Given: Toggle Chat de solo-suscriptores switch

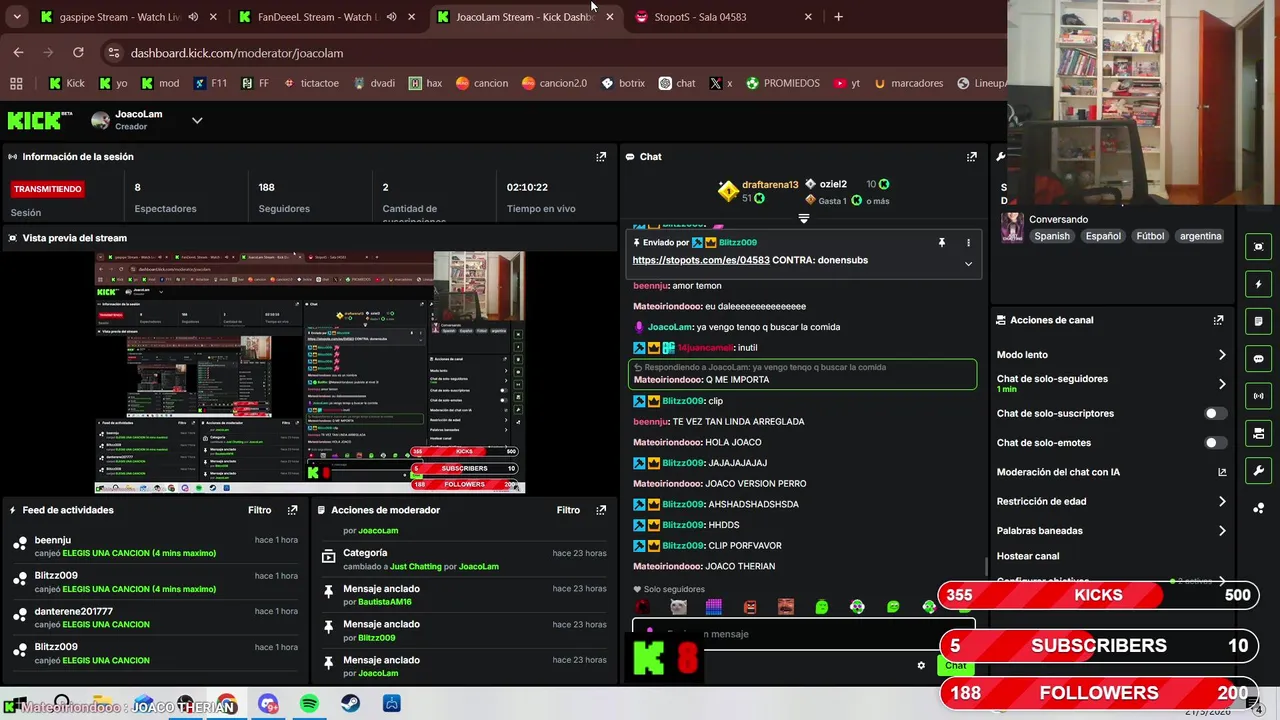Looking at the screenshot, I should [1215, 413].
